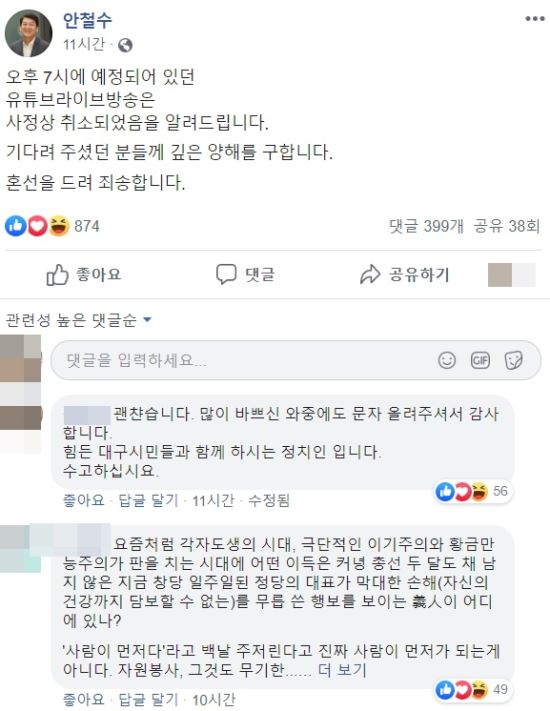Click 답글 달기 on the first comment
The width and height of the screenshot is (550, 711).
[x=148, y=501]
